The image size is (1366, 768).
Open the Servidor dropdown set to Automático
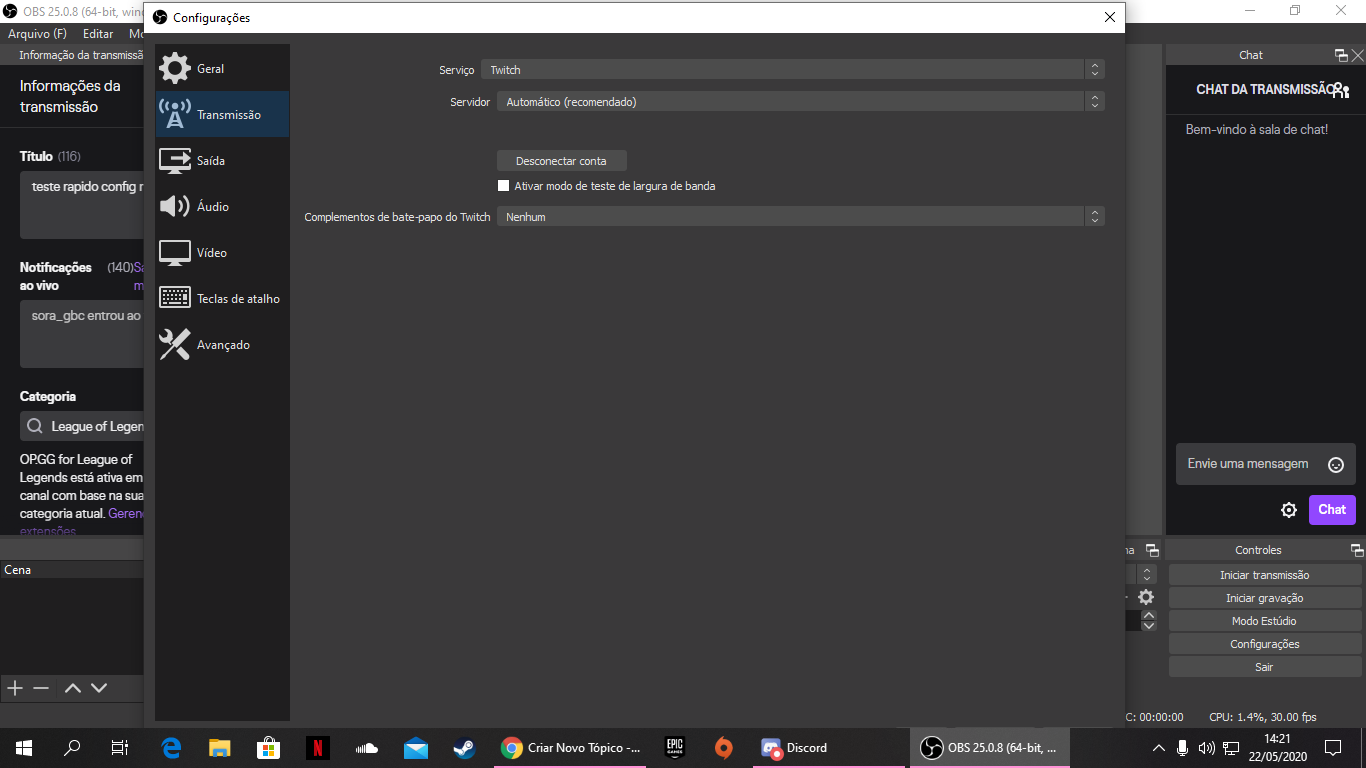pyautogui.click(x=801, y=102)
